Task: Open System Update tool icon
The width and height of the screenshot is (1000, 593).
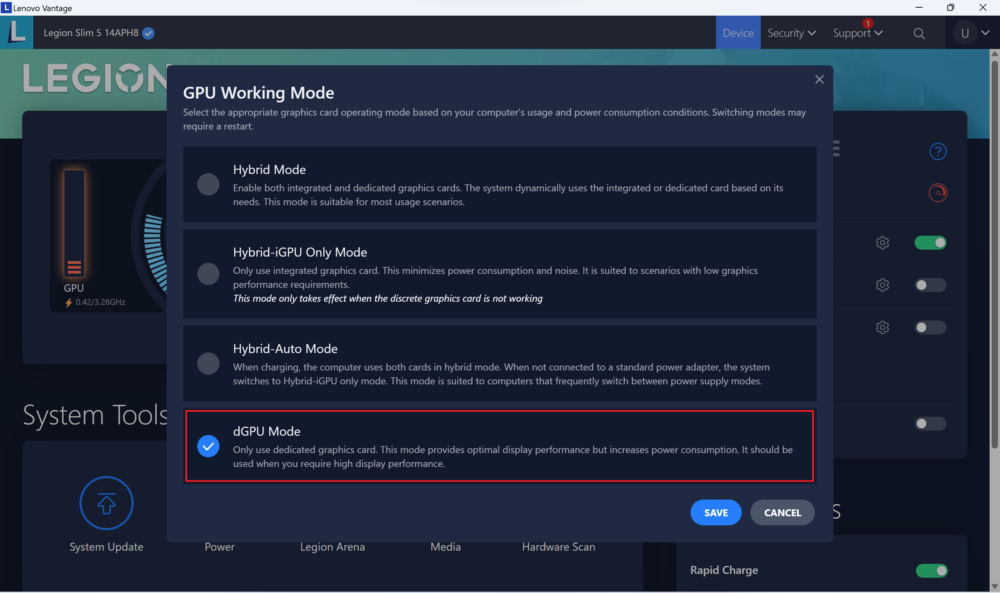Action: click(x=106, y=503)
